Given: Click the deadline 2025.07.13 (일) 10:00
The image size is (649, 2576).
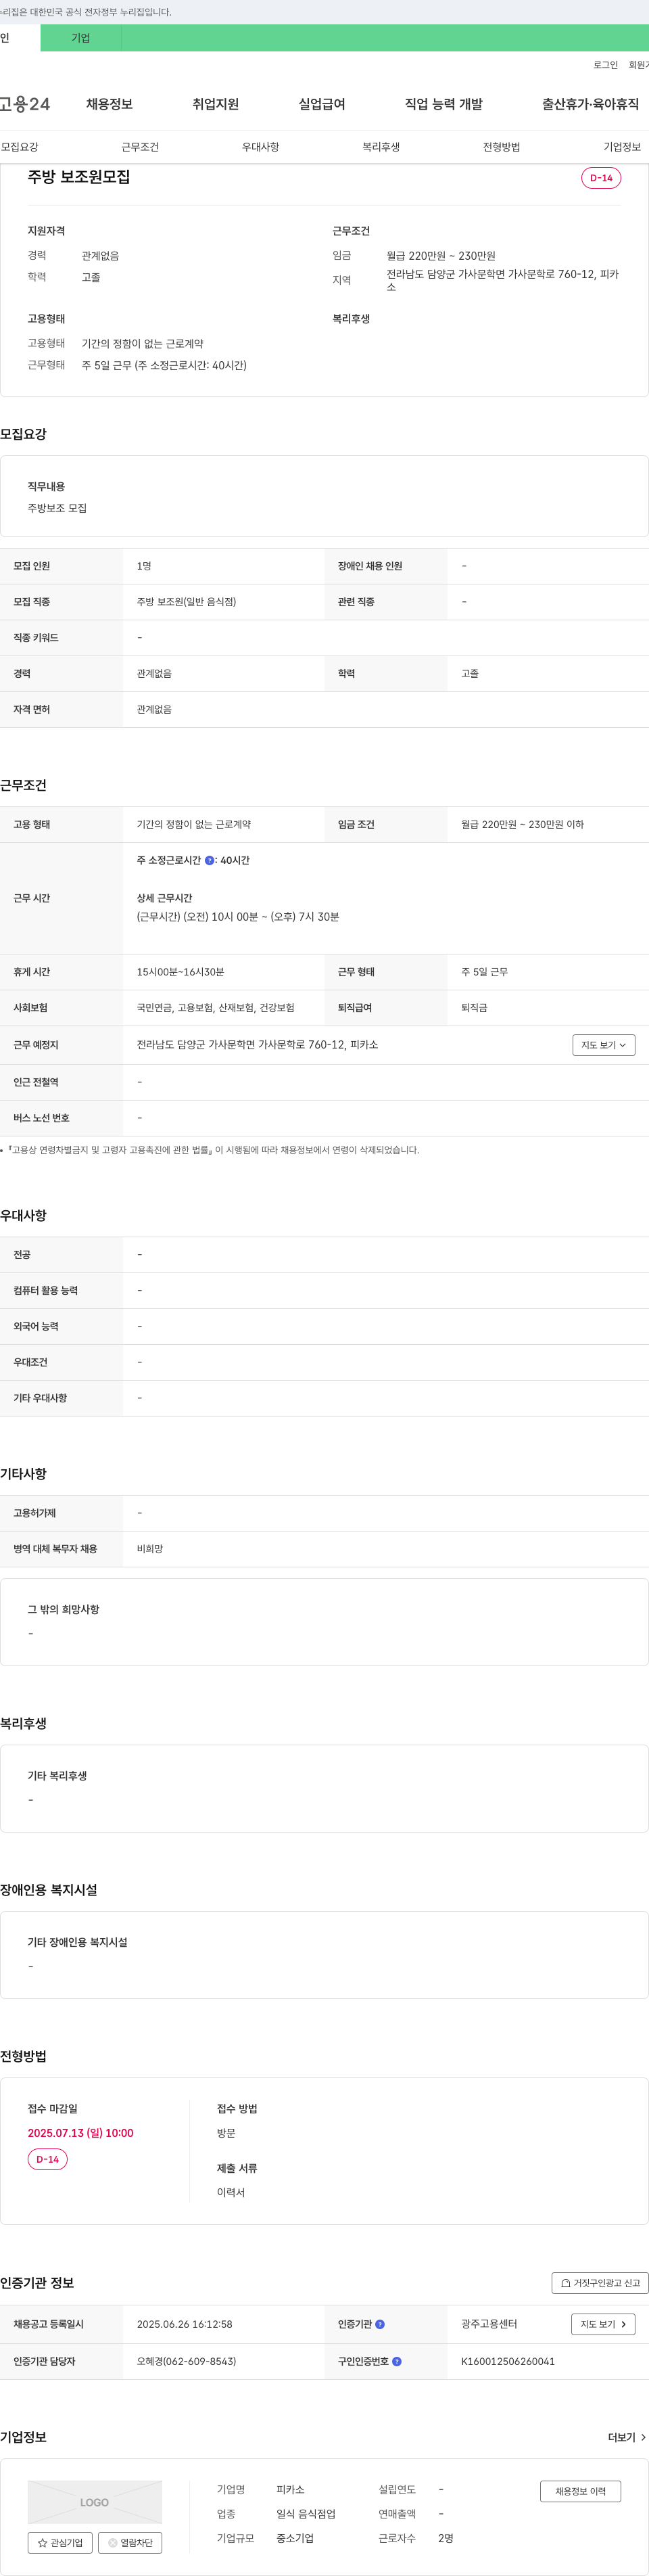Looking at the screenshot, I should [80, 2133].
